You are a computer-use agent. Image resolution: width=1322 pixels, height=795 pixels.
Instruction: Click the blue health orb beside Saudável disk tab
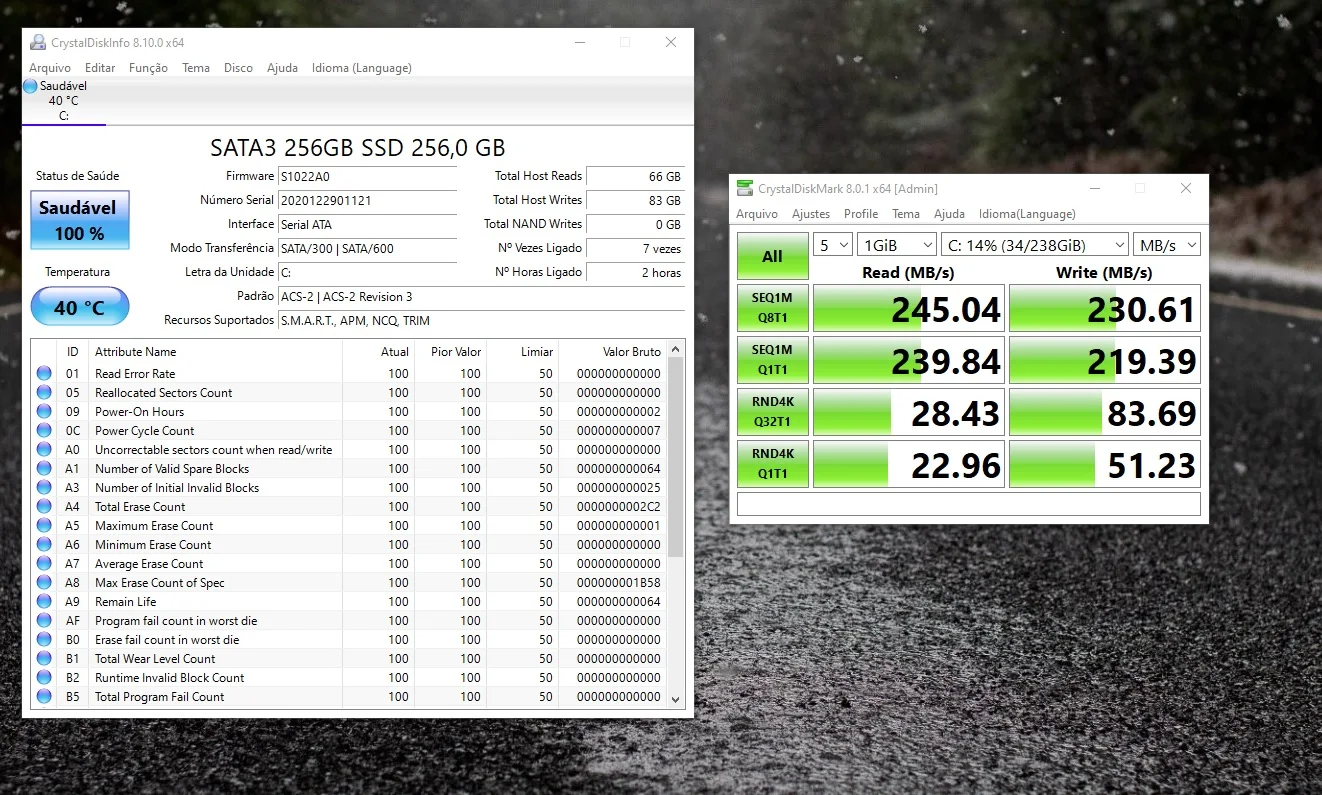(30, 86)
